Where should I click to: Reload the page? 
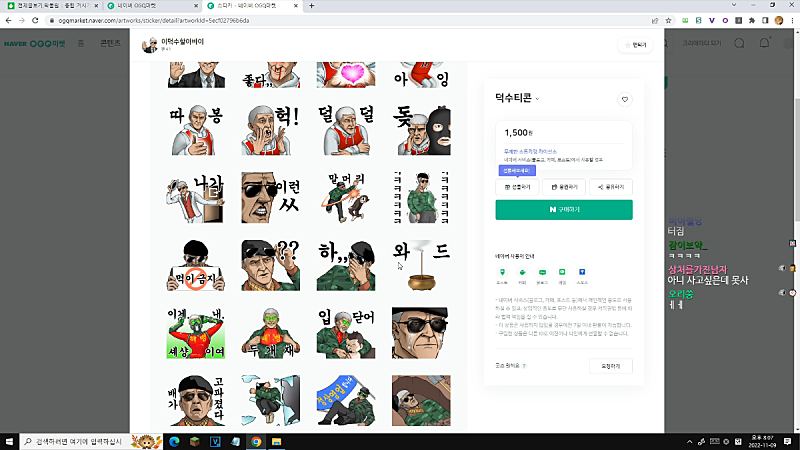click(x=35, y=20)
